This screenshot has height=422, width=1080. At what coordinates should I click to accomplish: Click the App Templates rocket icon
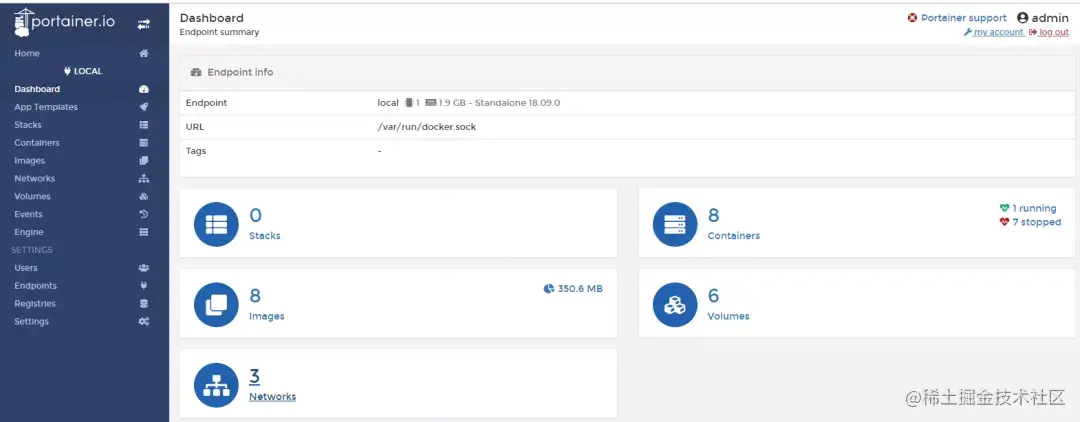click(144, 107)
